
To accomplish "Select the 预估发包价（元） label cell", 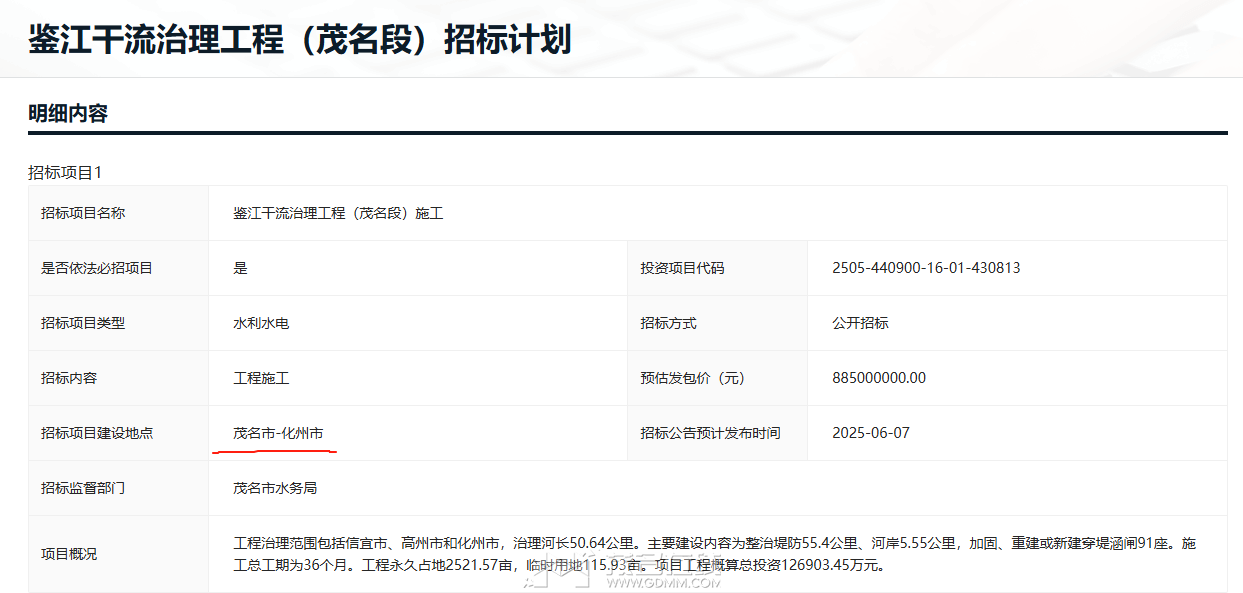I will pos(693,378).
